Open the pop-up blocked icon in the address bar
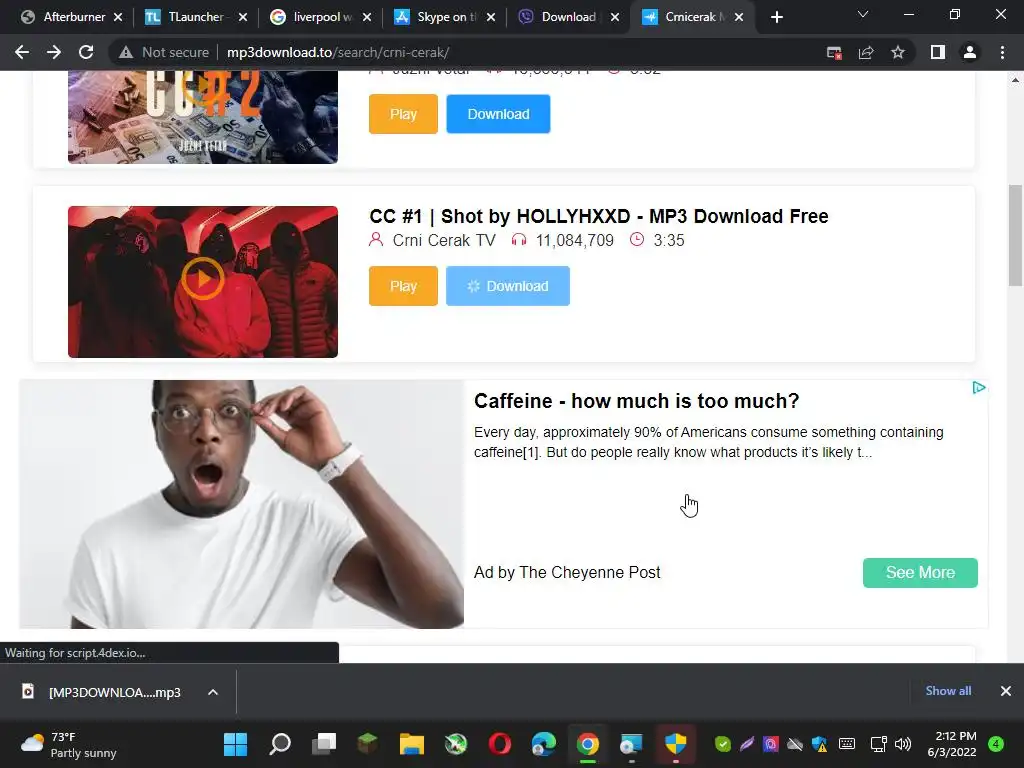This screenshot has height=768, width=1024. [x=834, y=52]
